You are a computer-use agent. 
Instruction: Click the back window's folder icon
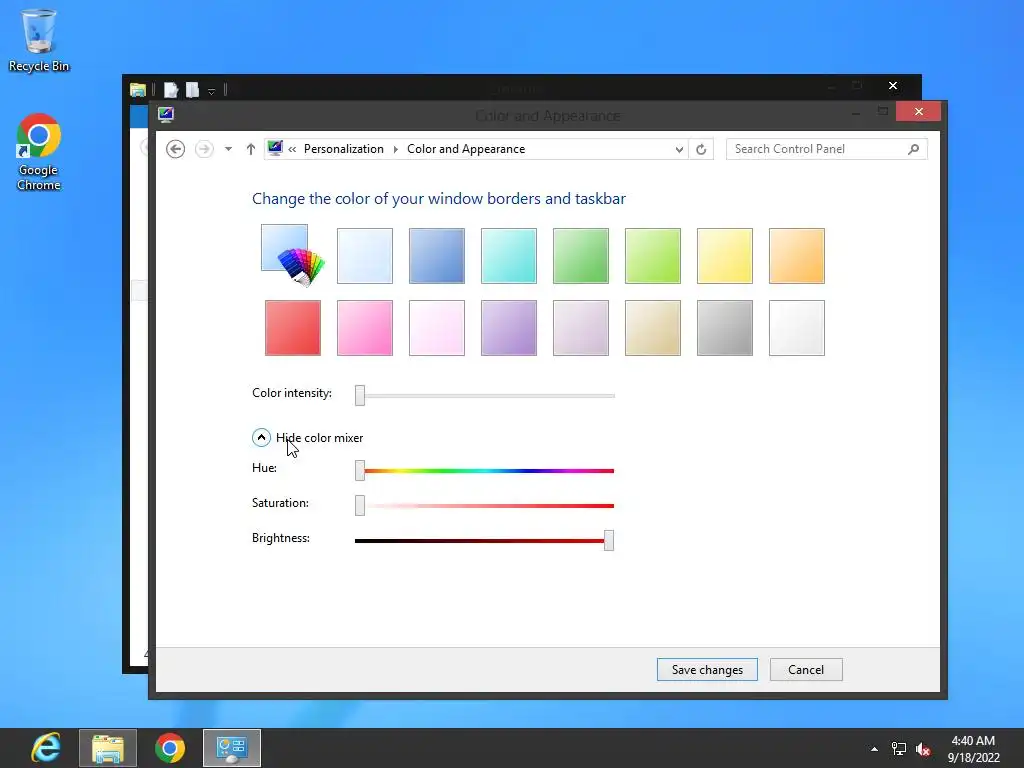point(138,89)
